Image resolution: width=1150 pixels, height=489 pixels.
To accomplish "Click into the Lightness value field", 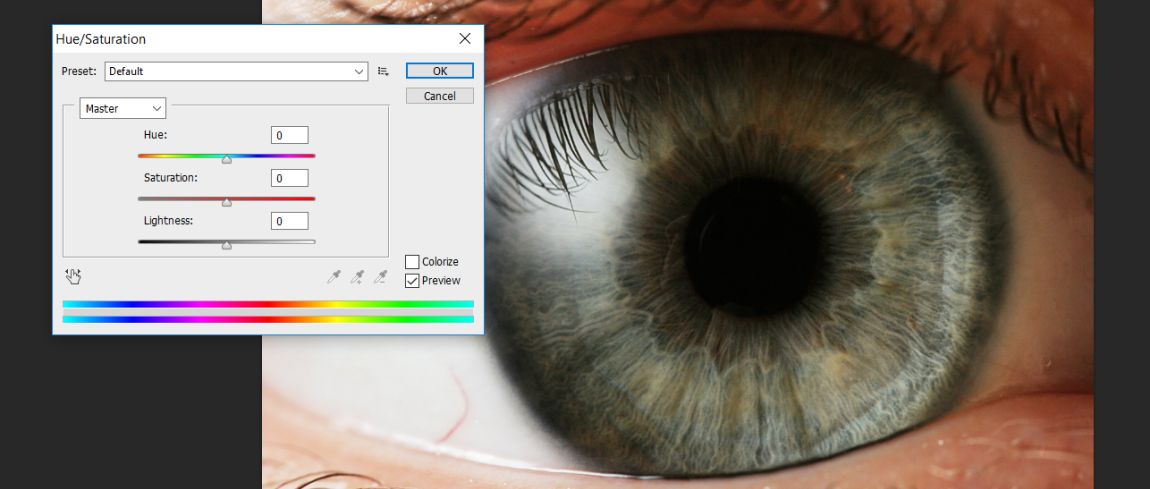I will tap(290, 221).
